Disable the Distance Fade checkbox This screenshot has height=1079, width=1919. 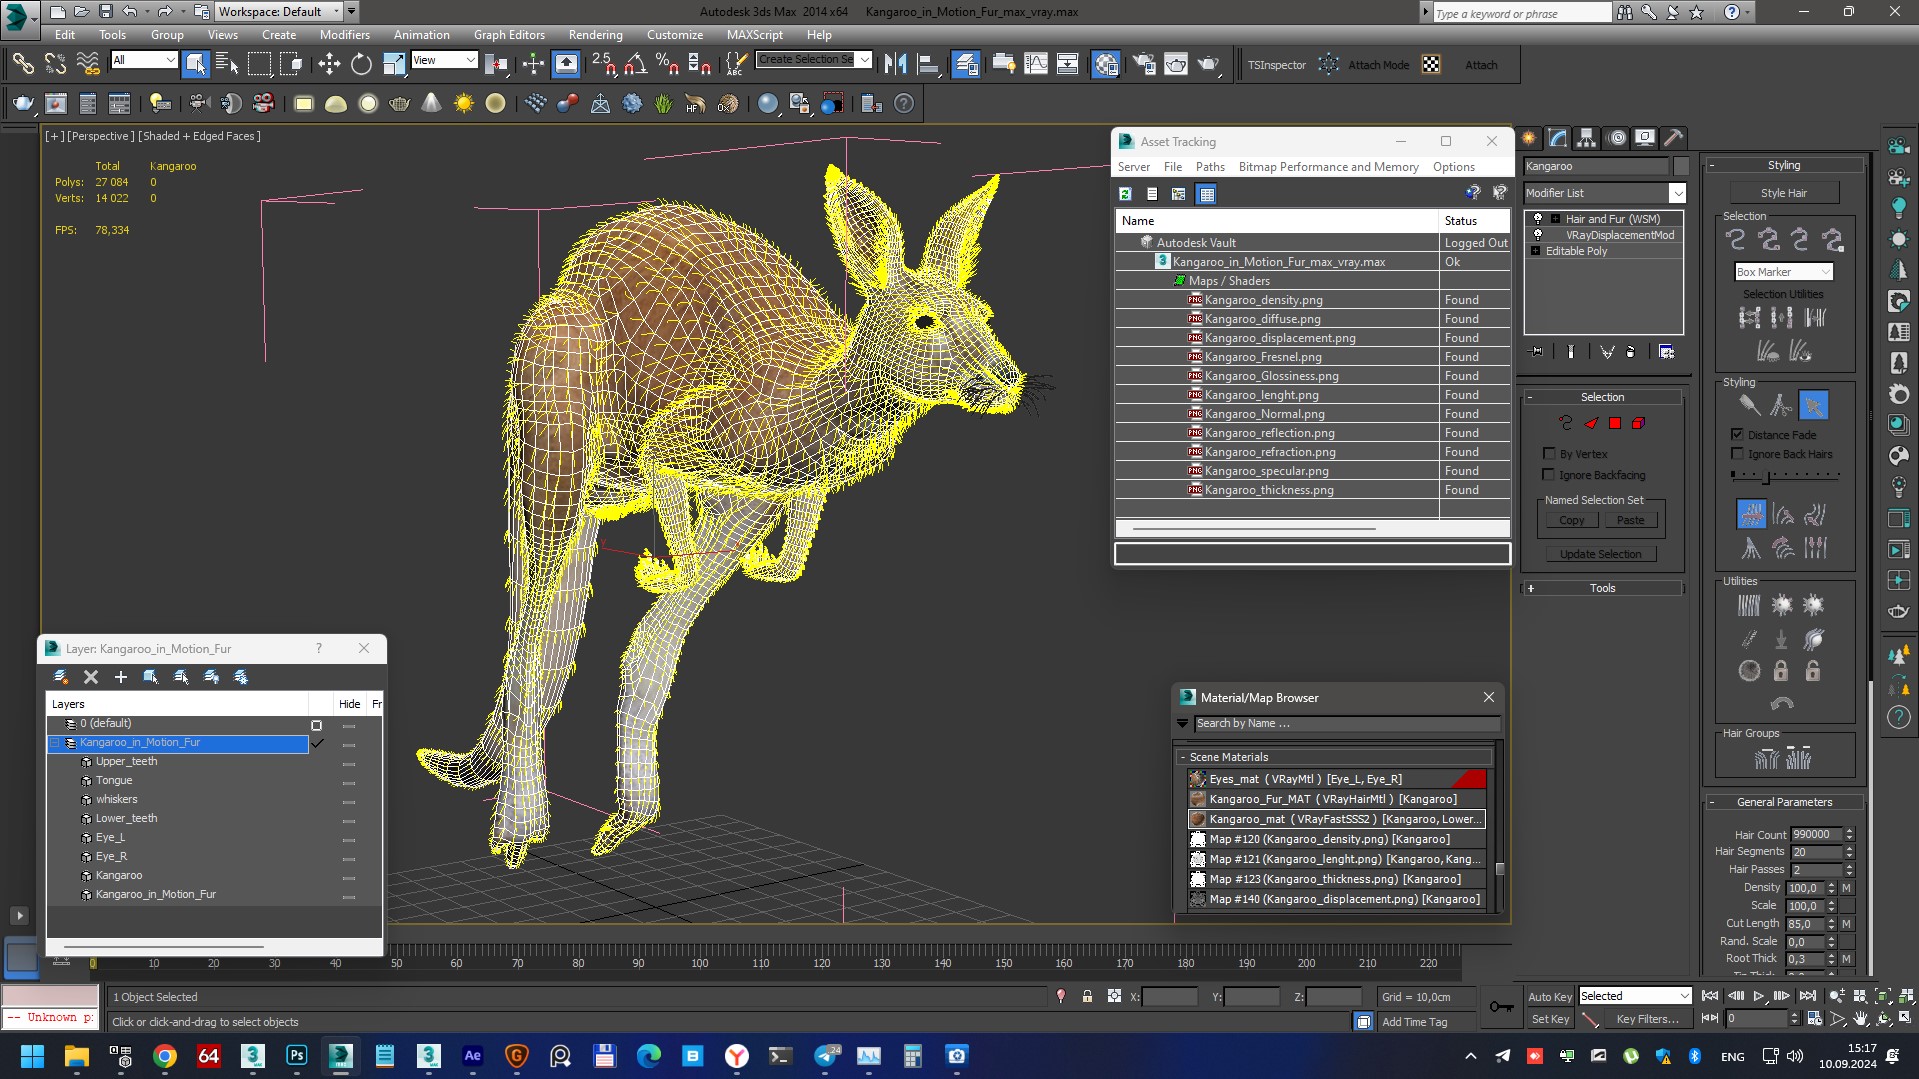[x=1737, y=435]
